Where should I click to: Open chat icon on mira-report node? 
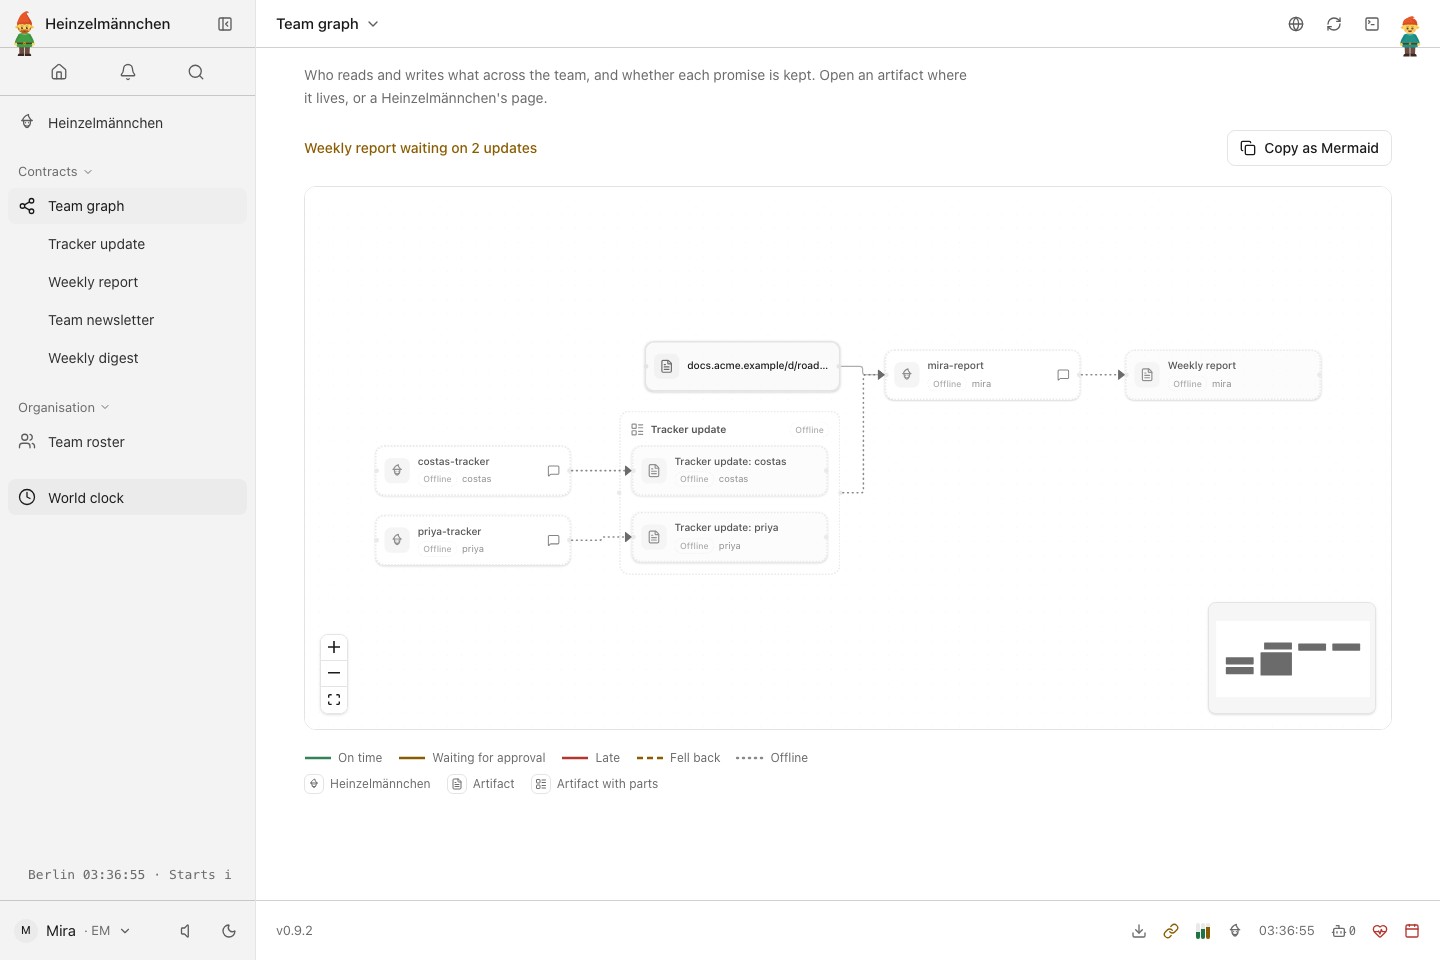click(x=1063, y=375)
